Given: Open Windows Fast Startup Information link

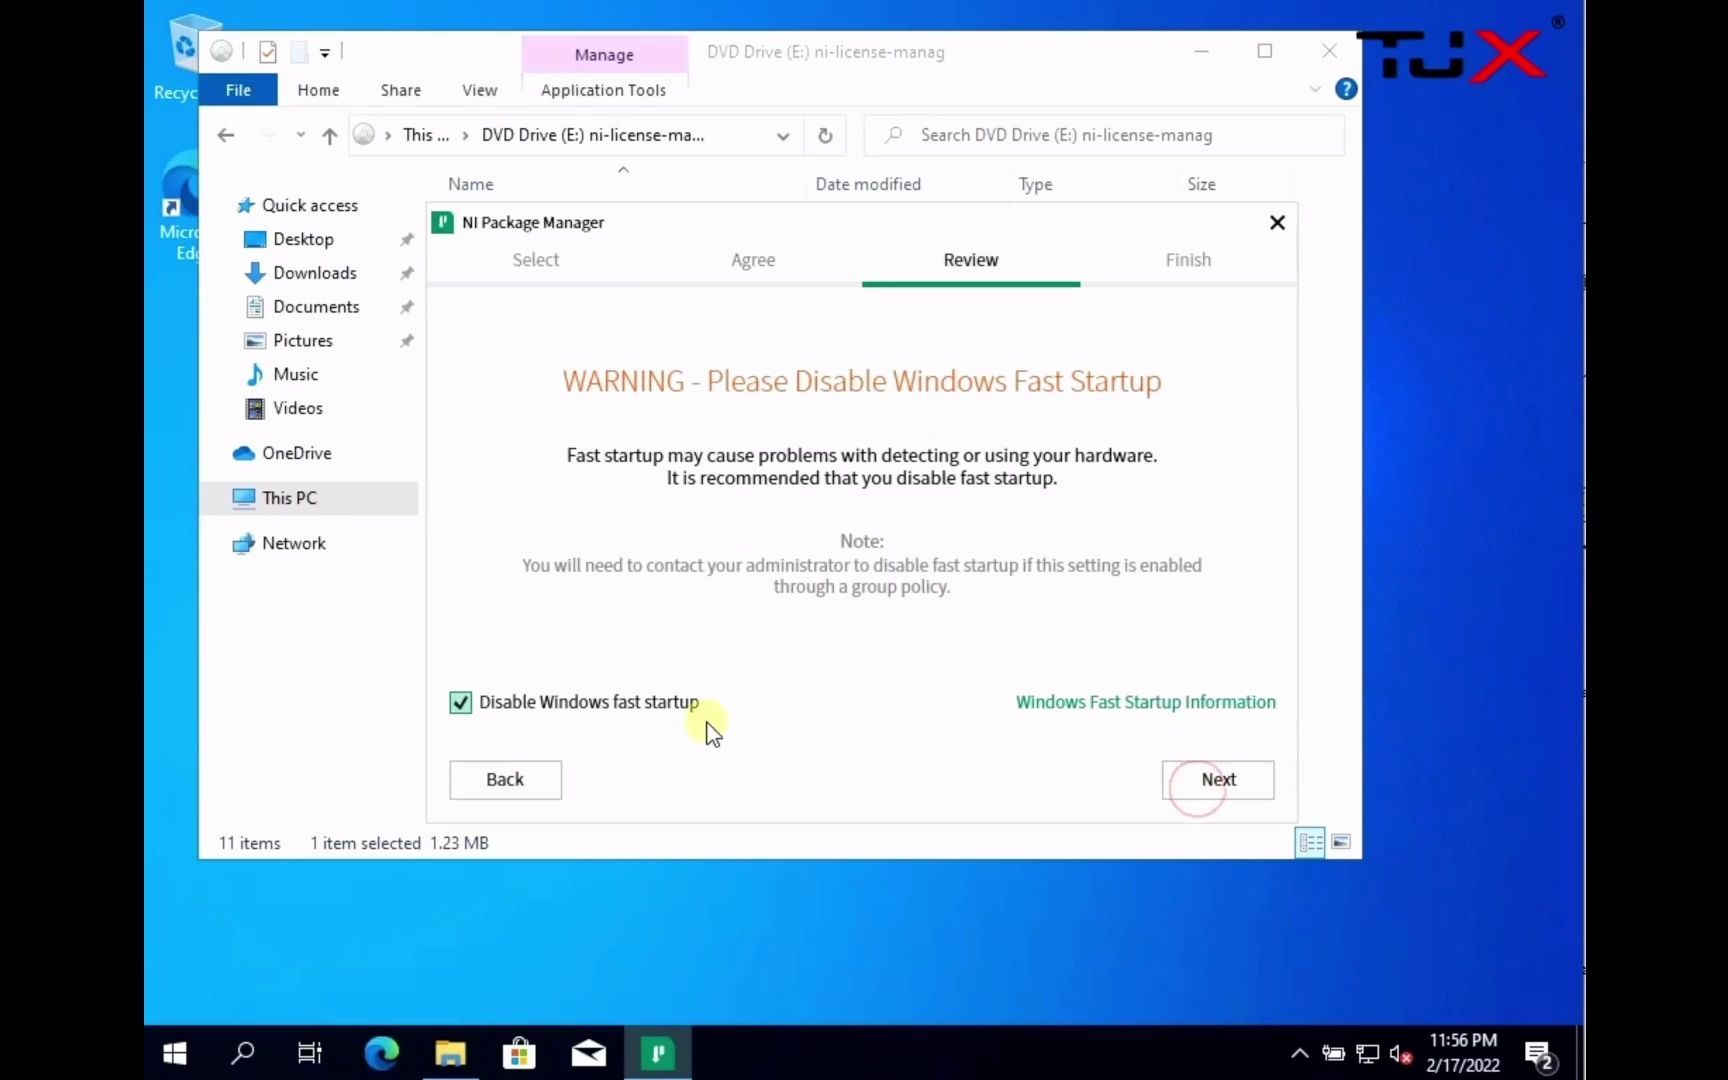Looking at the screenshot, I should point(1146,702).
